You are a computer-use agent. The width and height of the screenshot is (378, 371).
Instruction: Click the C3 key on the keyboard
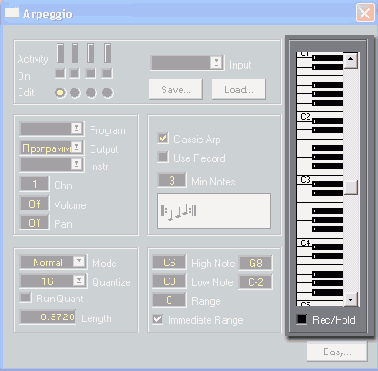click(304, 180)
